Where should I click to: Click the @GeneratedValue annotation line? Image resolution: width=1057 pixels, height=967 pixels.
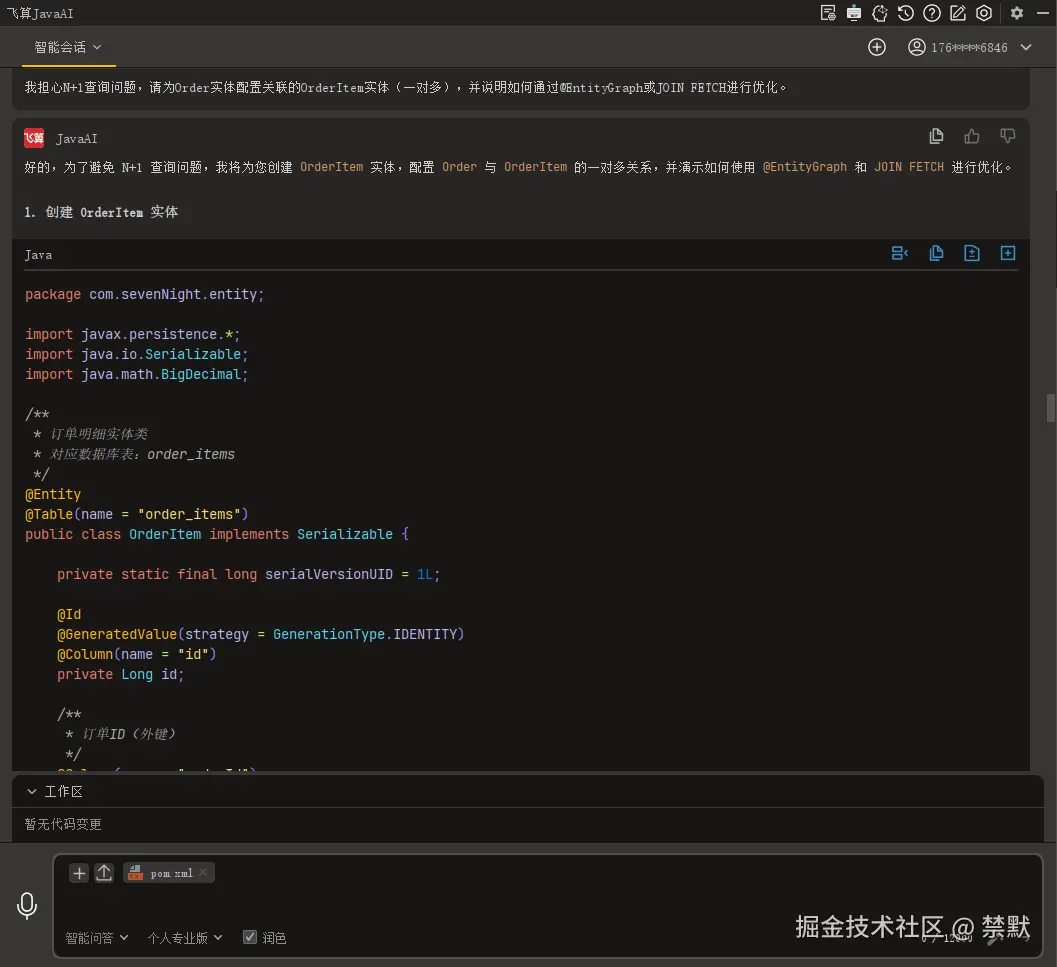coord(260,635)
